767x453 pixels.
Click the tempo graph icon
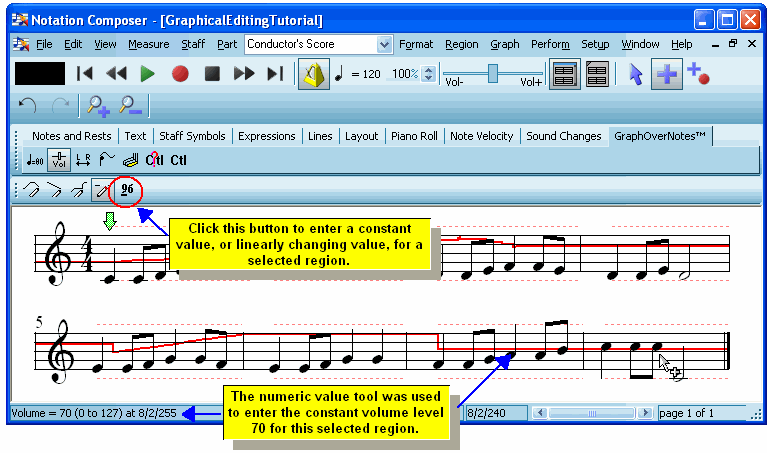point(33,160)
